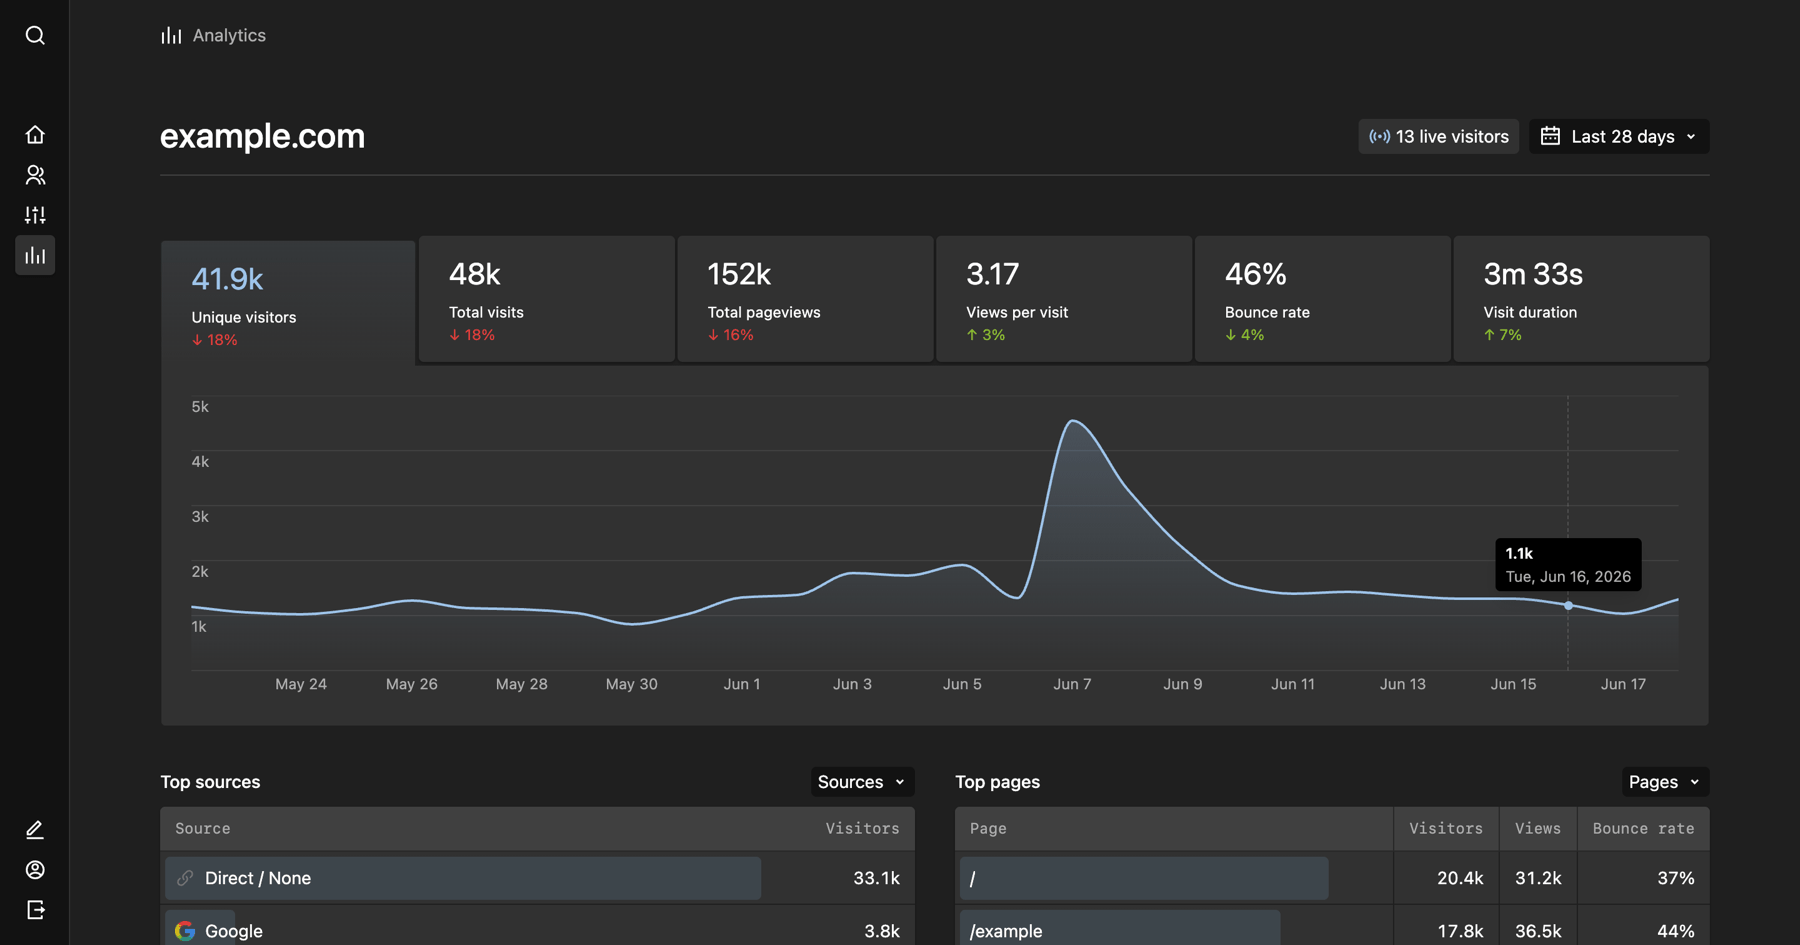Click the Analytics breadcrumb title

click(x=229, y=35)
